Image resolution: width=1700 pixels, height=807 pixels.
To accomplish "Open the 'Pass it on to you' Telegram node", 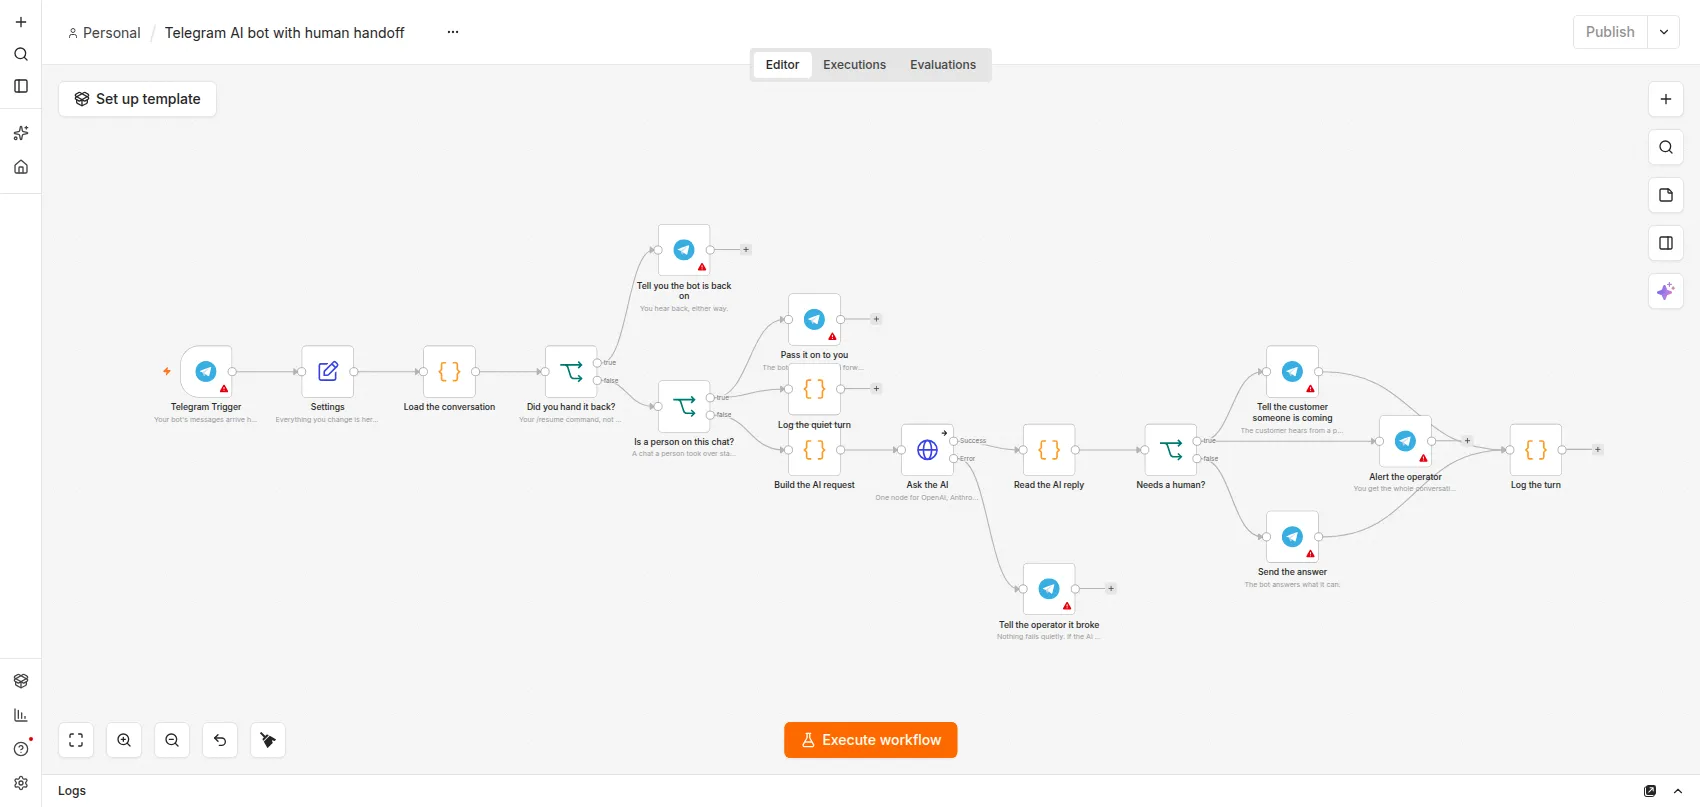I will 814,319.
